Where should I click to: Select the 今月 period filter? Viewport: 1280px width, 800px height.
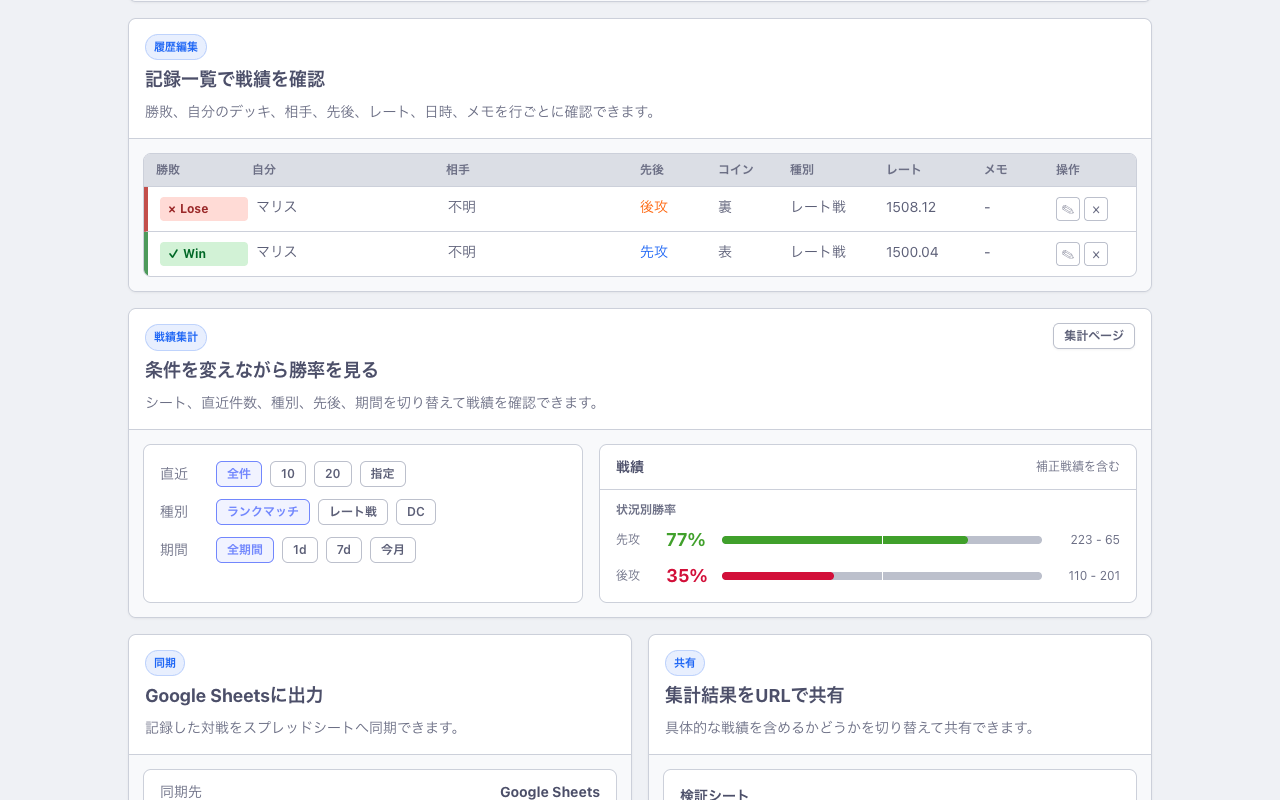pyautogui.click(x=393, y=550)
